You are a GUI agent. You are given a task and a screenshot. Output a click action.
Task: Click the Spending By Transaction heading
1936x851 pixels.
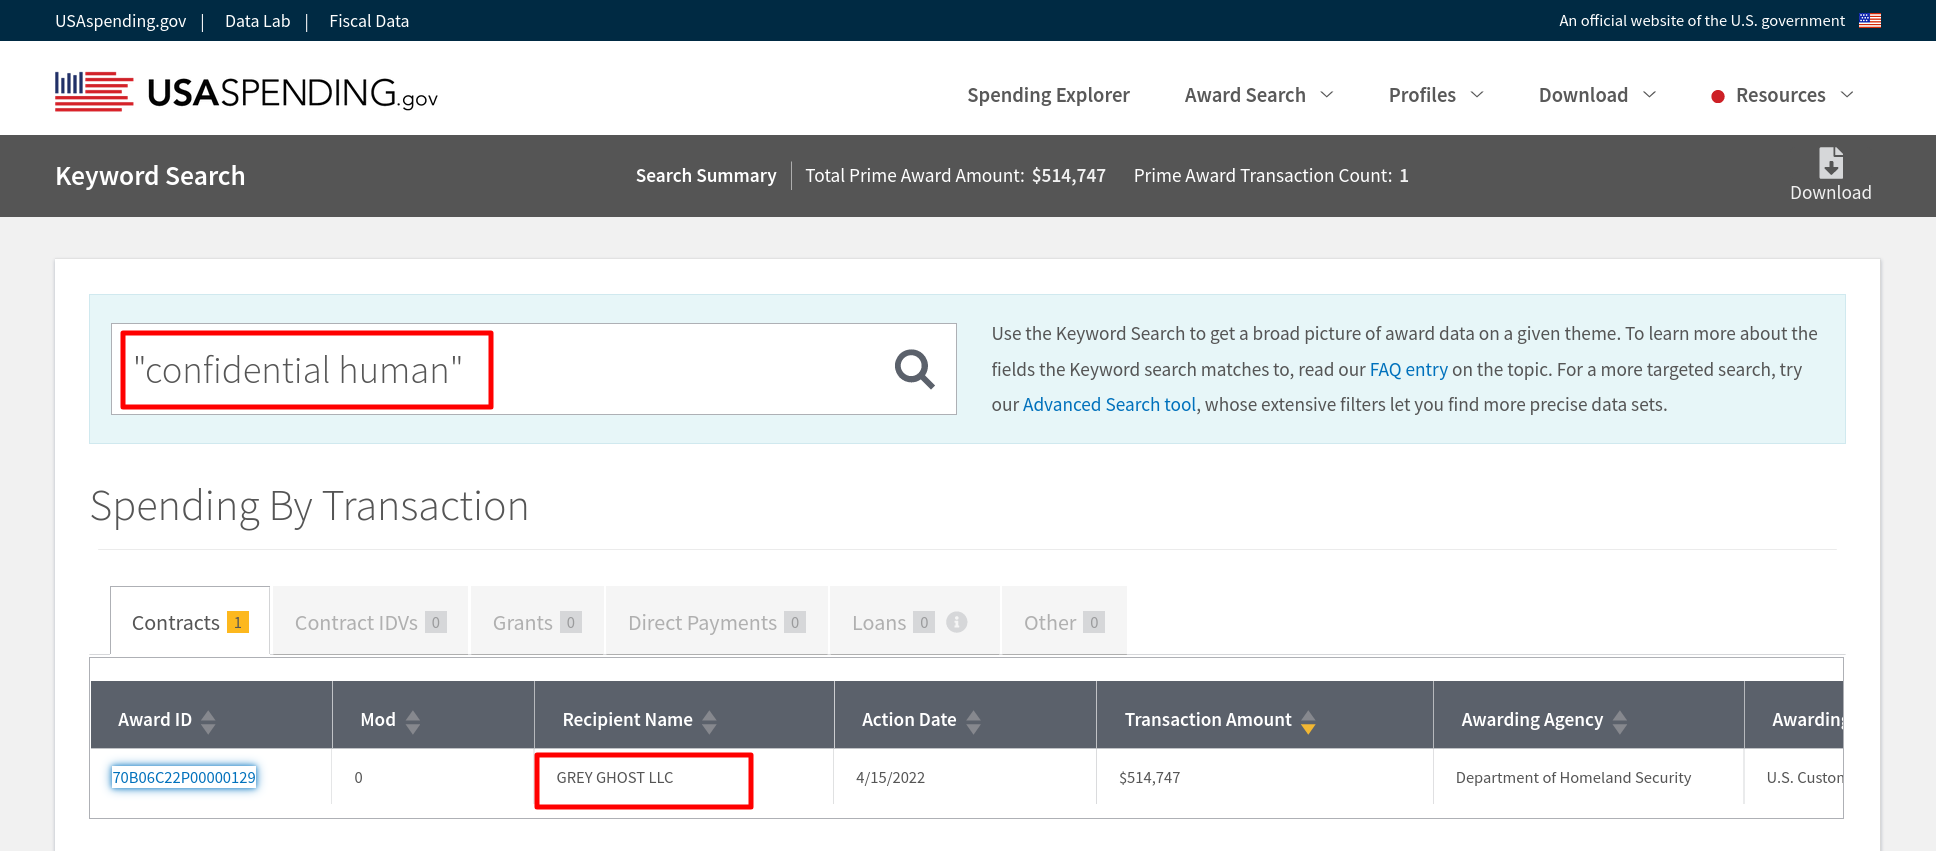pyautogui.click(x=309, y=506)
